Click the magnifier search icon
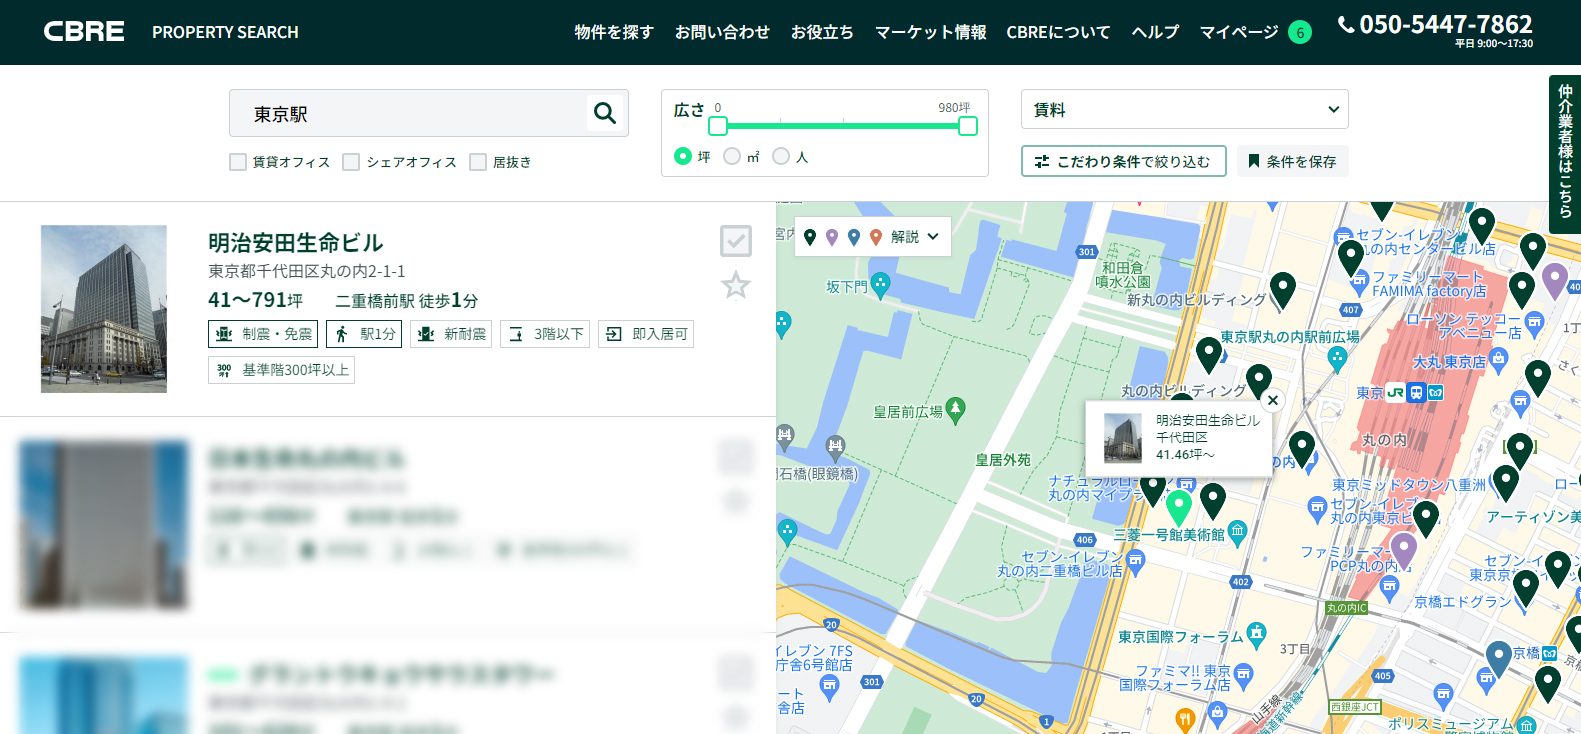This screenshot has width=1581, height=734. (x=604, y=113)
